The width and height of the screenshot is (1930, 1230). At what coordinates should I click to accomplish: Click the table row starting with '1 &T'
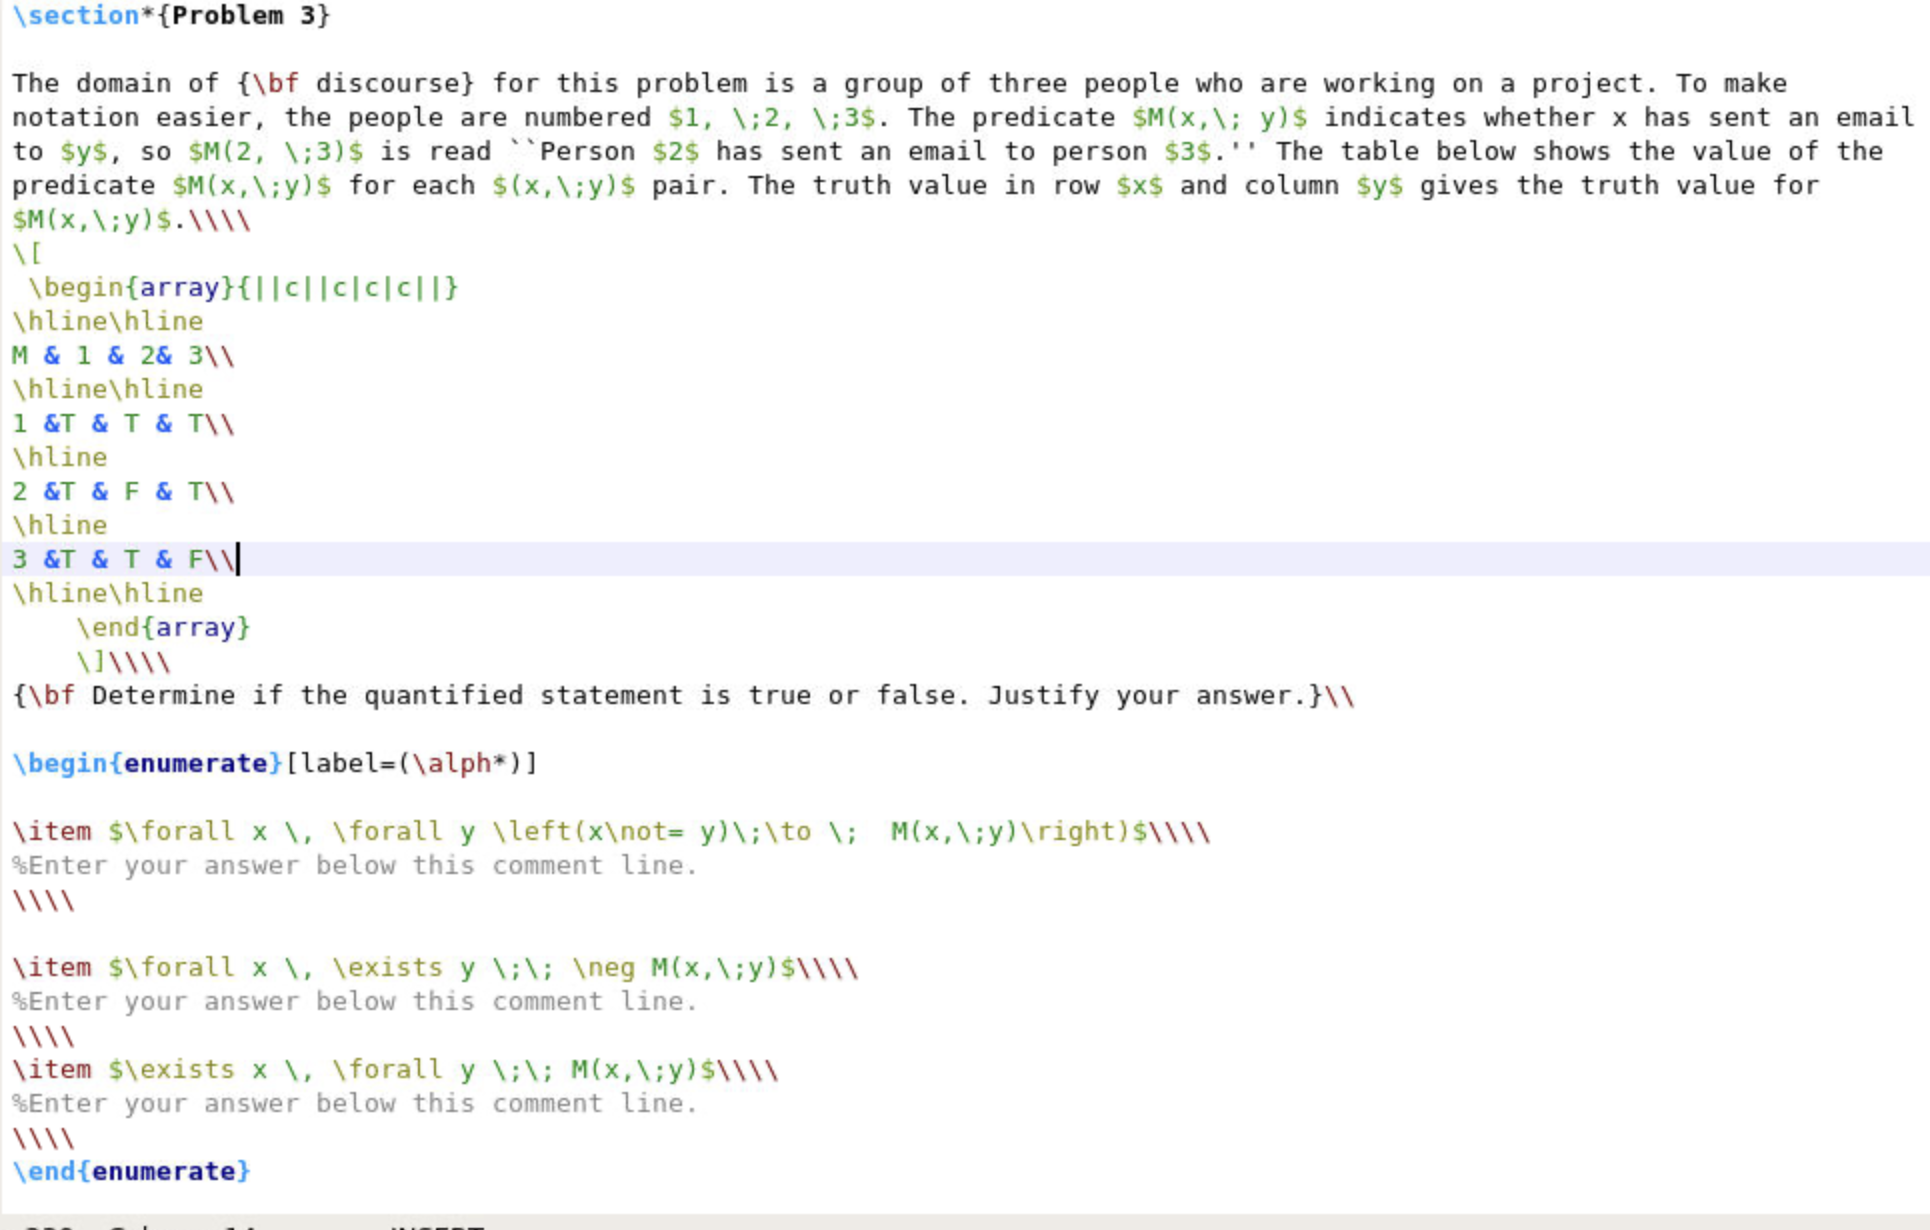(122, 424)
